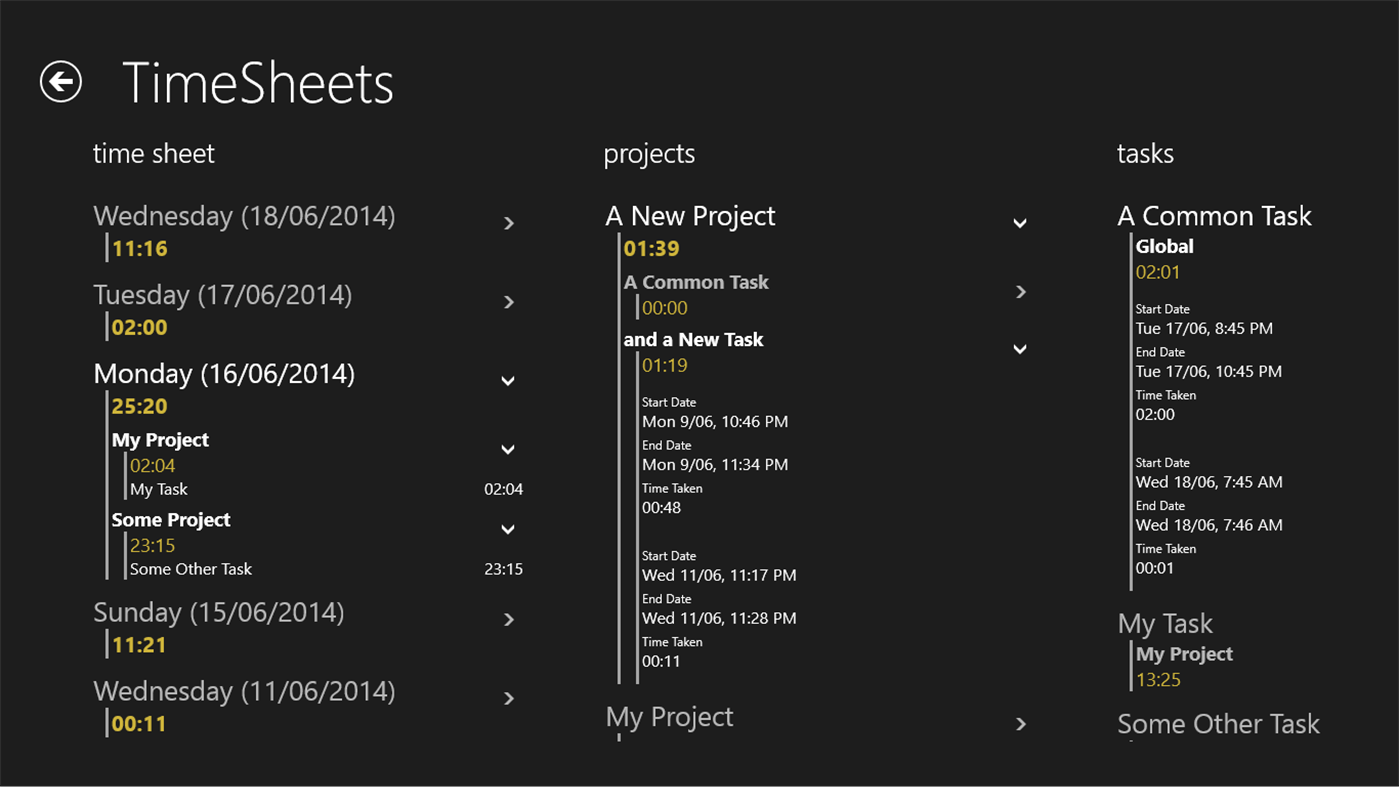This screenshot has height=787, width=1399.
Task: Collapse My Project under Monday's entry
Action: click(x=507, y=449)
